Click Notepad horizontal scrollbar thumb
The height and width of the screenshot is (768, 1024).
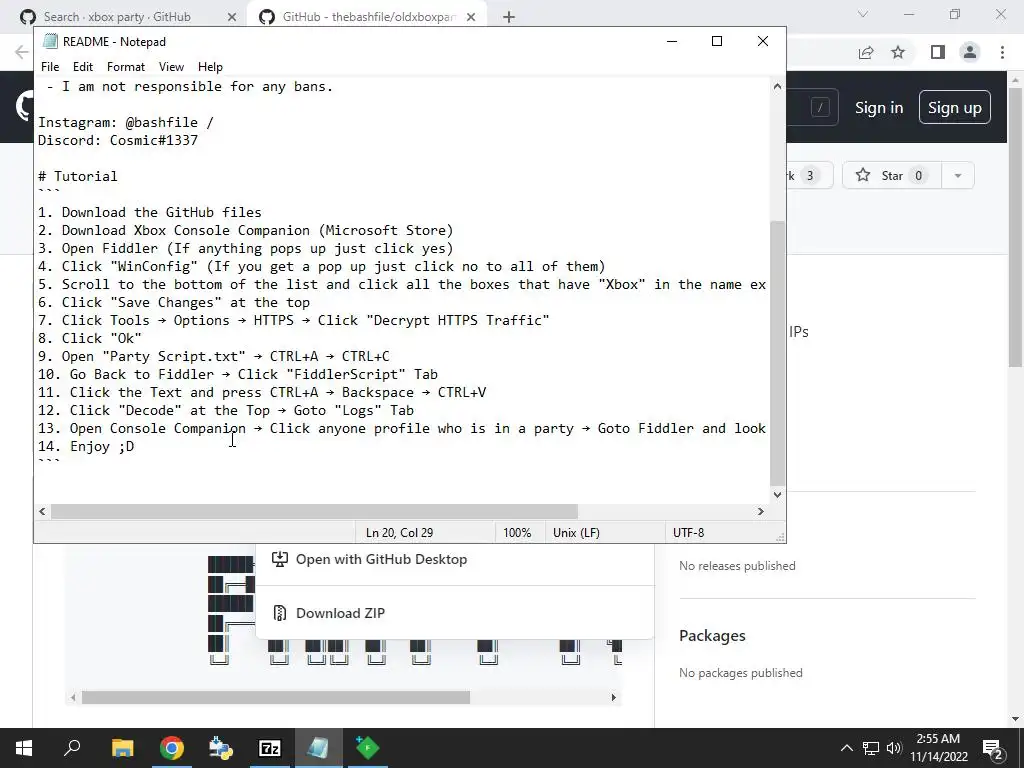tap(314, 511)
